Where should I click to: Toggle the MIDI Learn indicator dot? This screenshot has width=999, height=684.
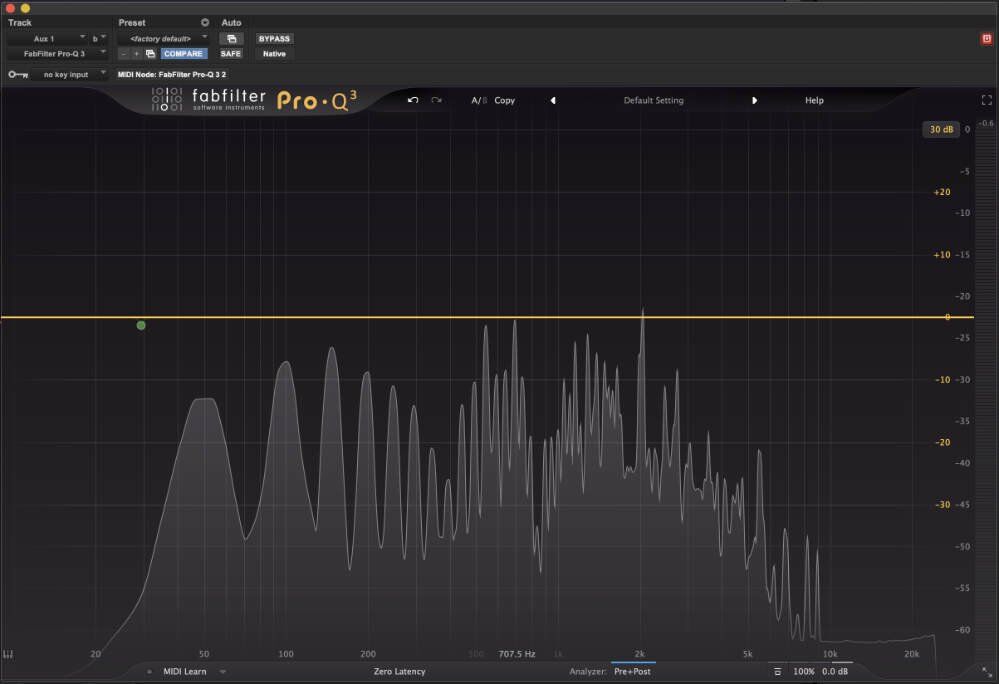pyautogui.click(x=149, y=671)
